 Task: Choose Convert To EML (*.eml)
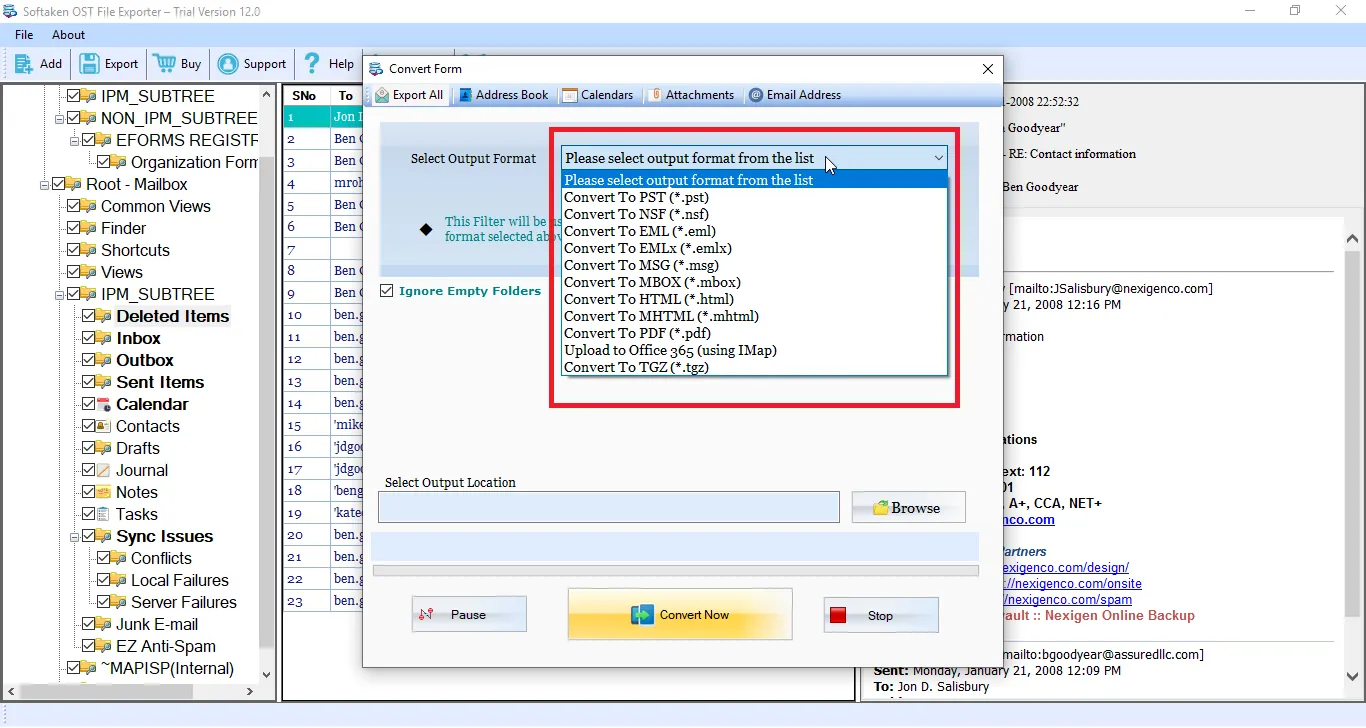click(754, 231)
